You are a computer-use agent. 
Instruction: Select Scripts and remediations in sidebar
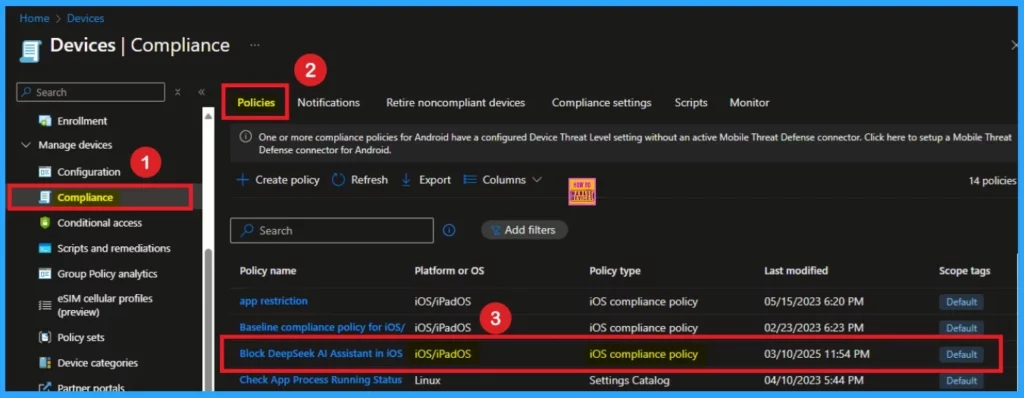114,248
